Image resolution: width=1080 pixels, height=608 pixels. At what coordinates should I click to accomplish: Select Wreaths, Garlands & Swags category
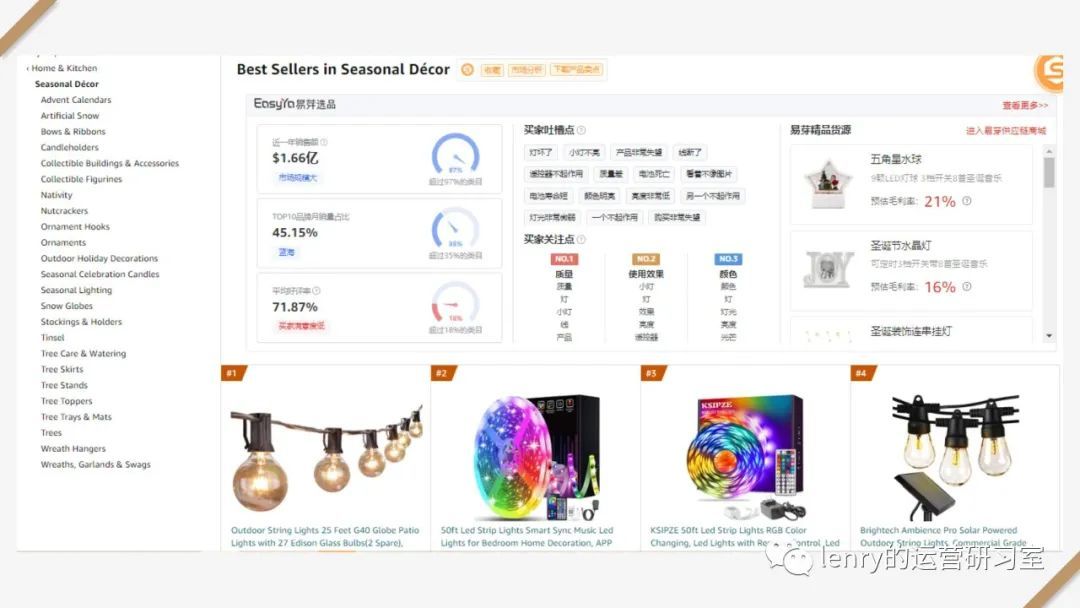(x=96, y=464)
